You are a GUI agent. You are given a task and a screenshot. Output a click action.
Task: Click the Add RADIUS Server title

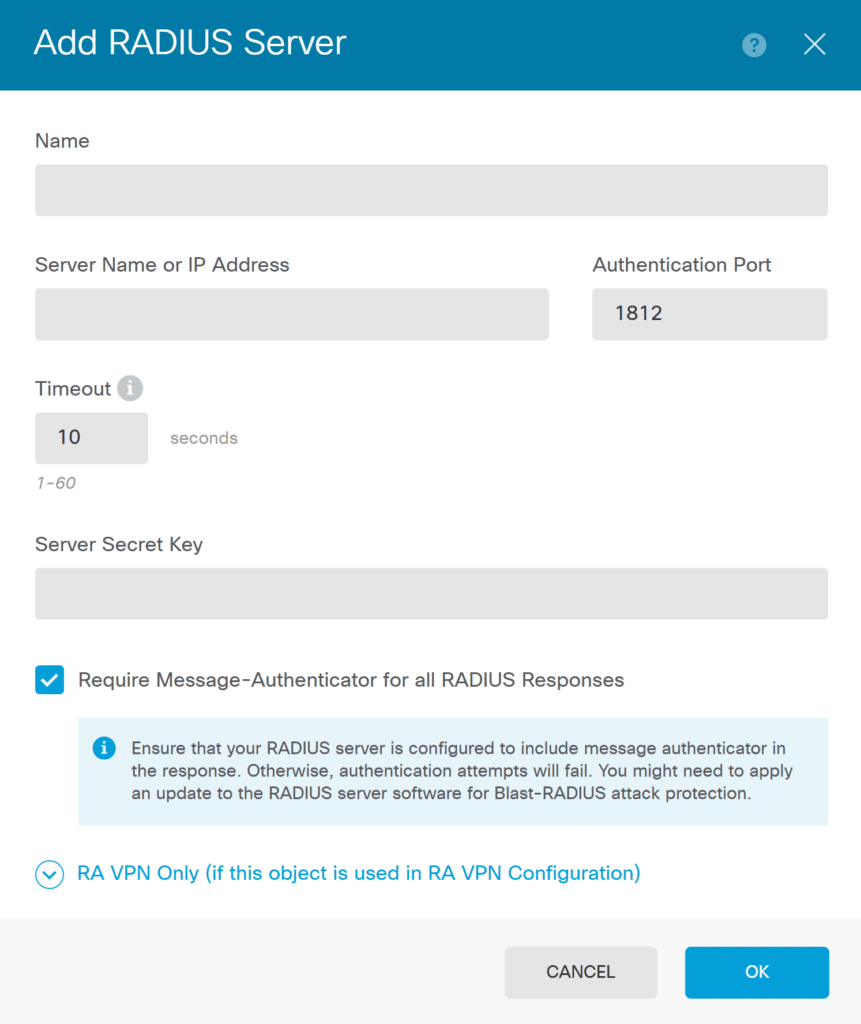pos(189,44)
